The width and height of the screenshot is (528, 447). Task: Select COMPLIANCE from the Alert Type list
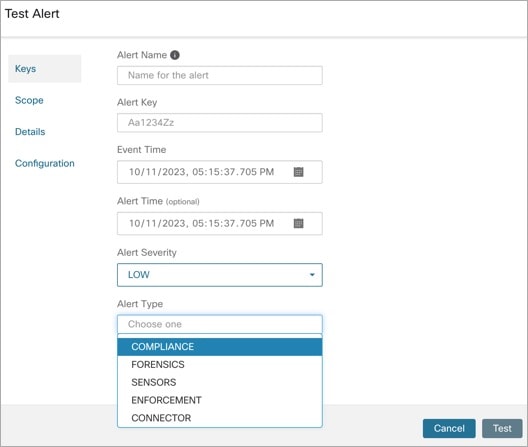pos(220,347)
